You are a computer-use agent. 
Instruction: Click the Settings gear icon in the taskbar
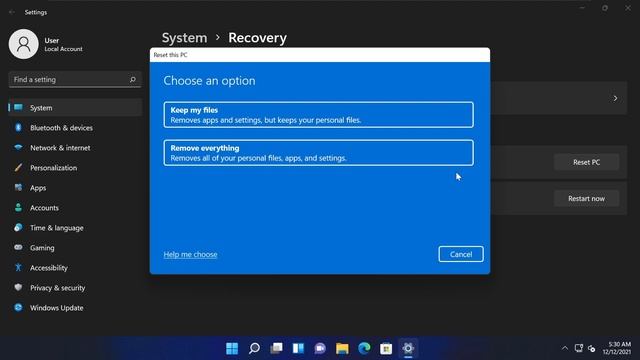coord(408,348)
